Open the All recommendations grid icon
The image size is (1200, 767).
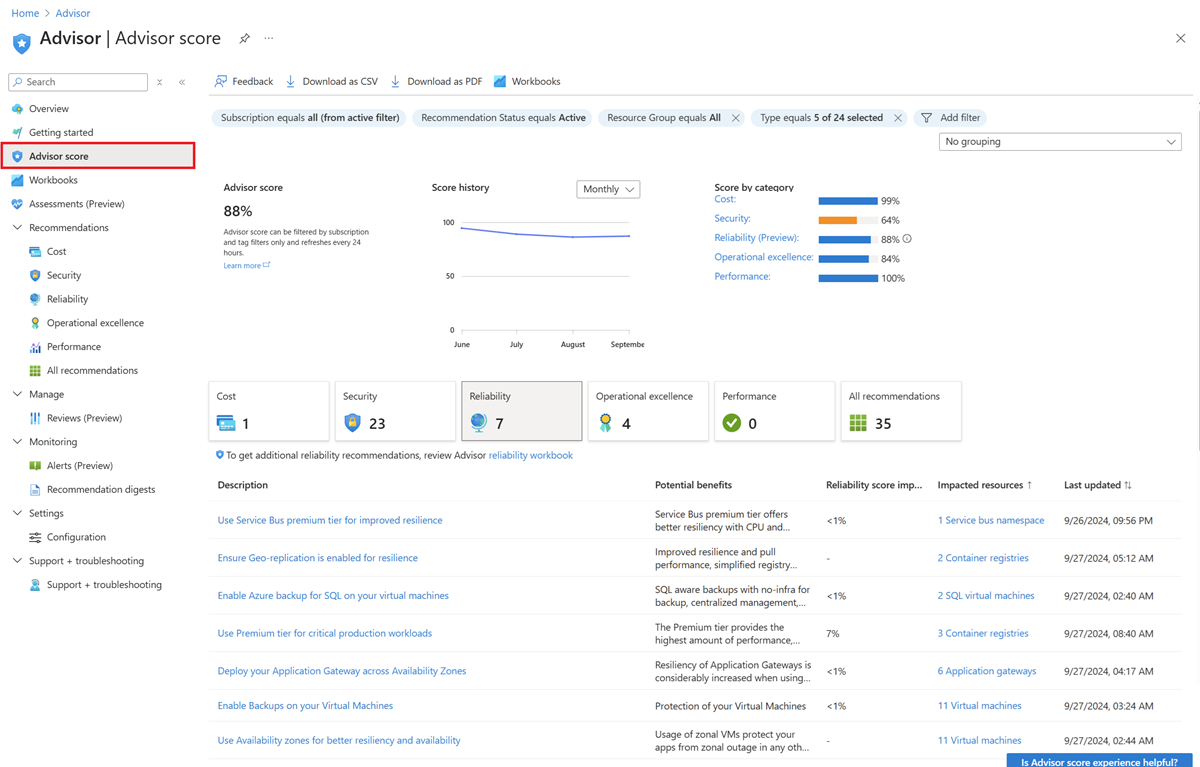33,370
